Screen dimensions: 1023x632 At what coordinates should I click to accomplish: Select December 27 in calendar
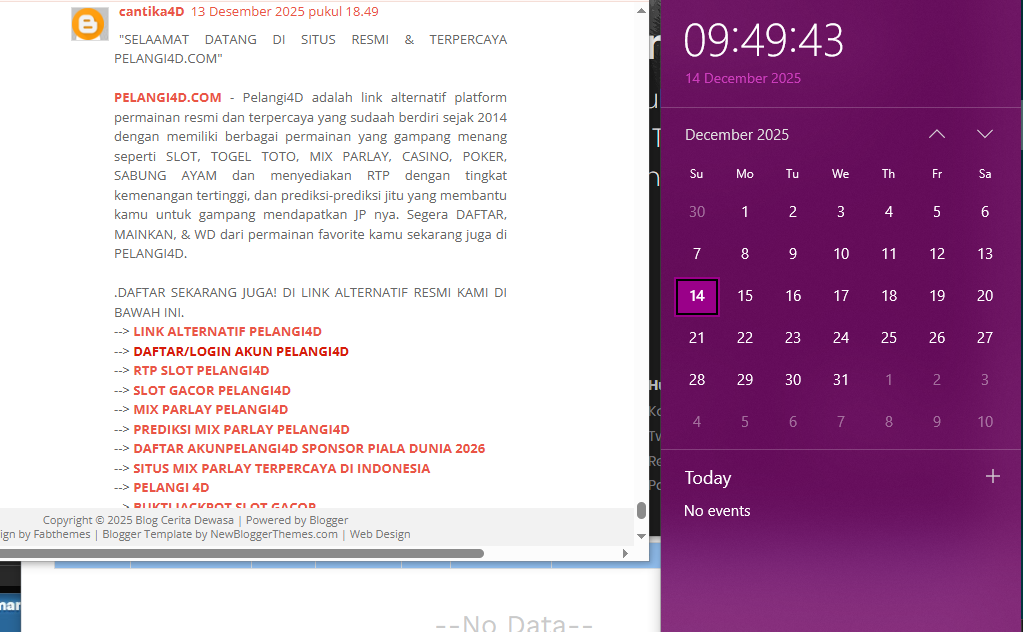[x=985, y=338]
